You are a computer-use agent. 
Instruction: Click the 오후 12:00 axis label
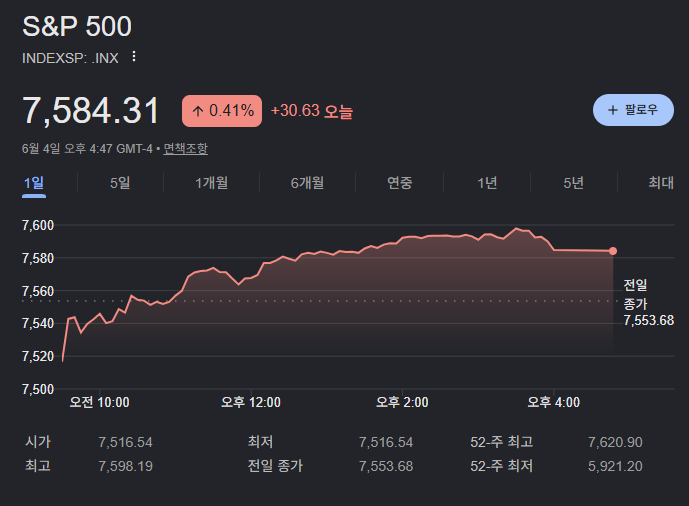[250, 402]
